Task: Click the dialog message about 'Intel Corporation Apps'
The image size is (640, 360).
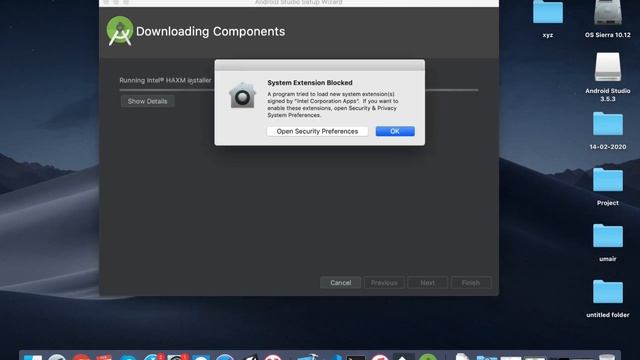Action: pyautogui.click(x=333, y=104)
